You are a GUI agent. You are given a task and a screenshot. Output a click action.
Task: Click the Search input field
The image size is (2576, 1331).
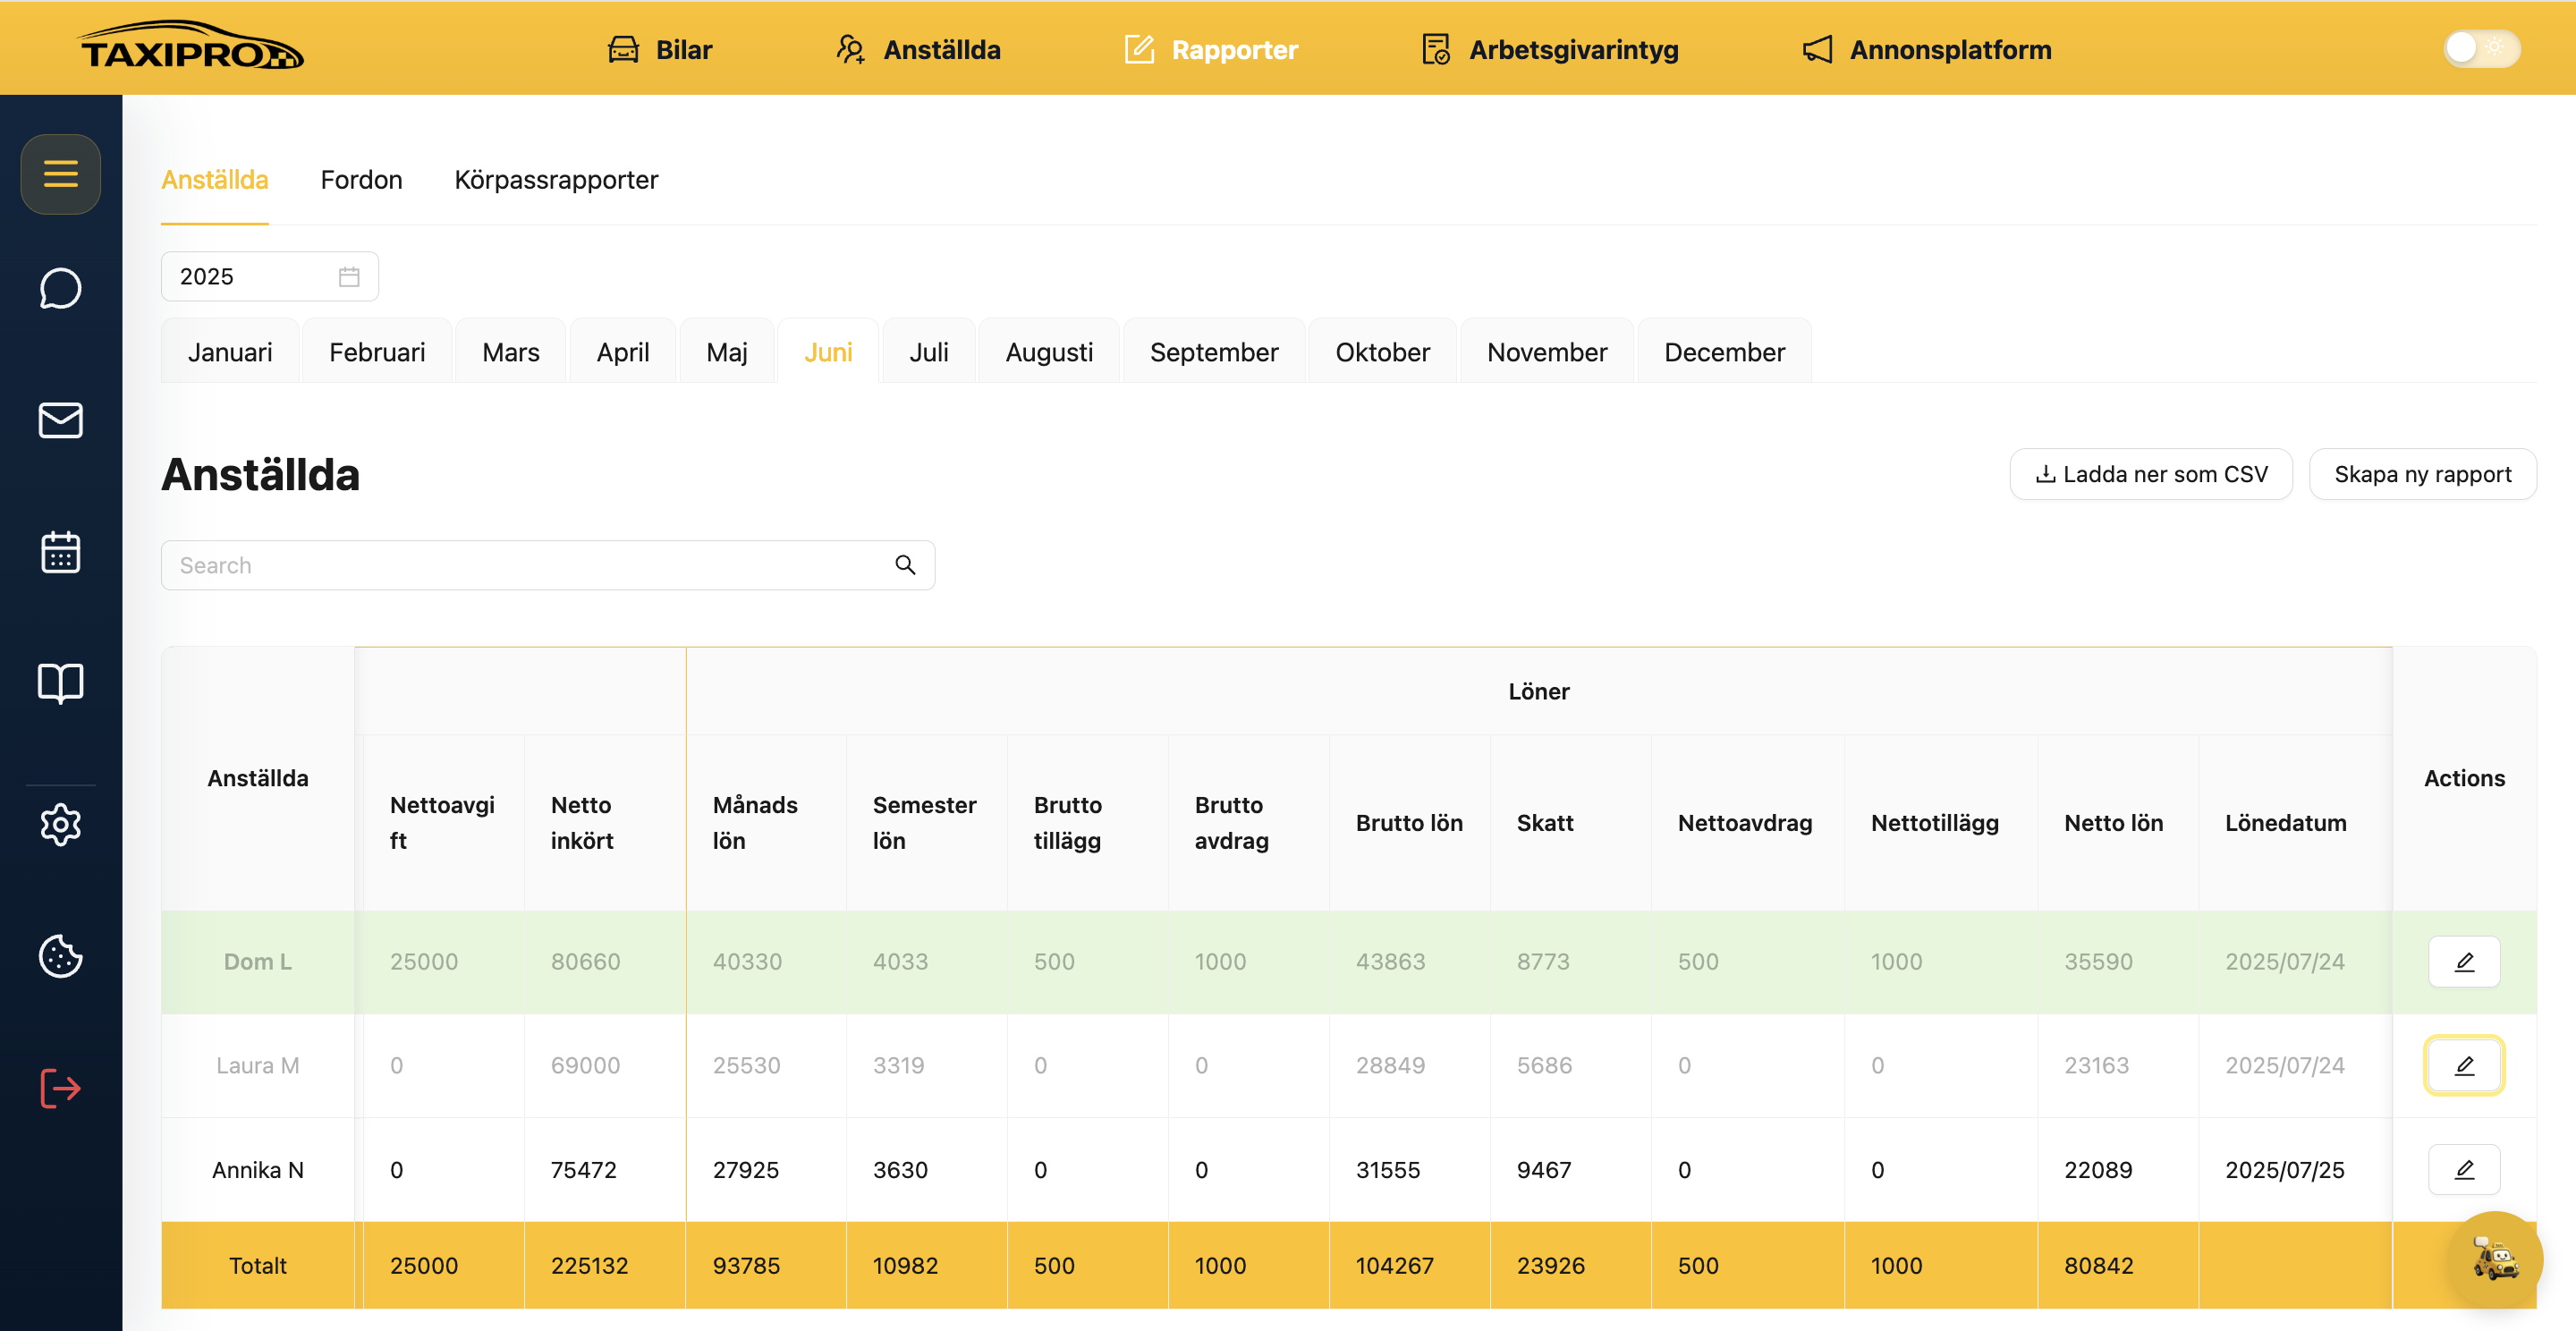(x=548, y=566)
